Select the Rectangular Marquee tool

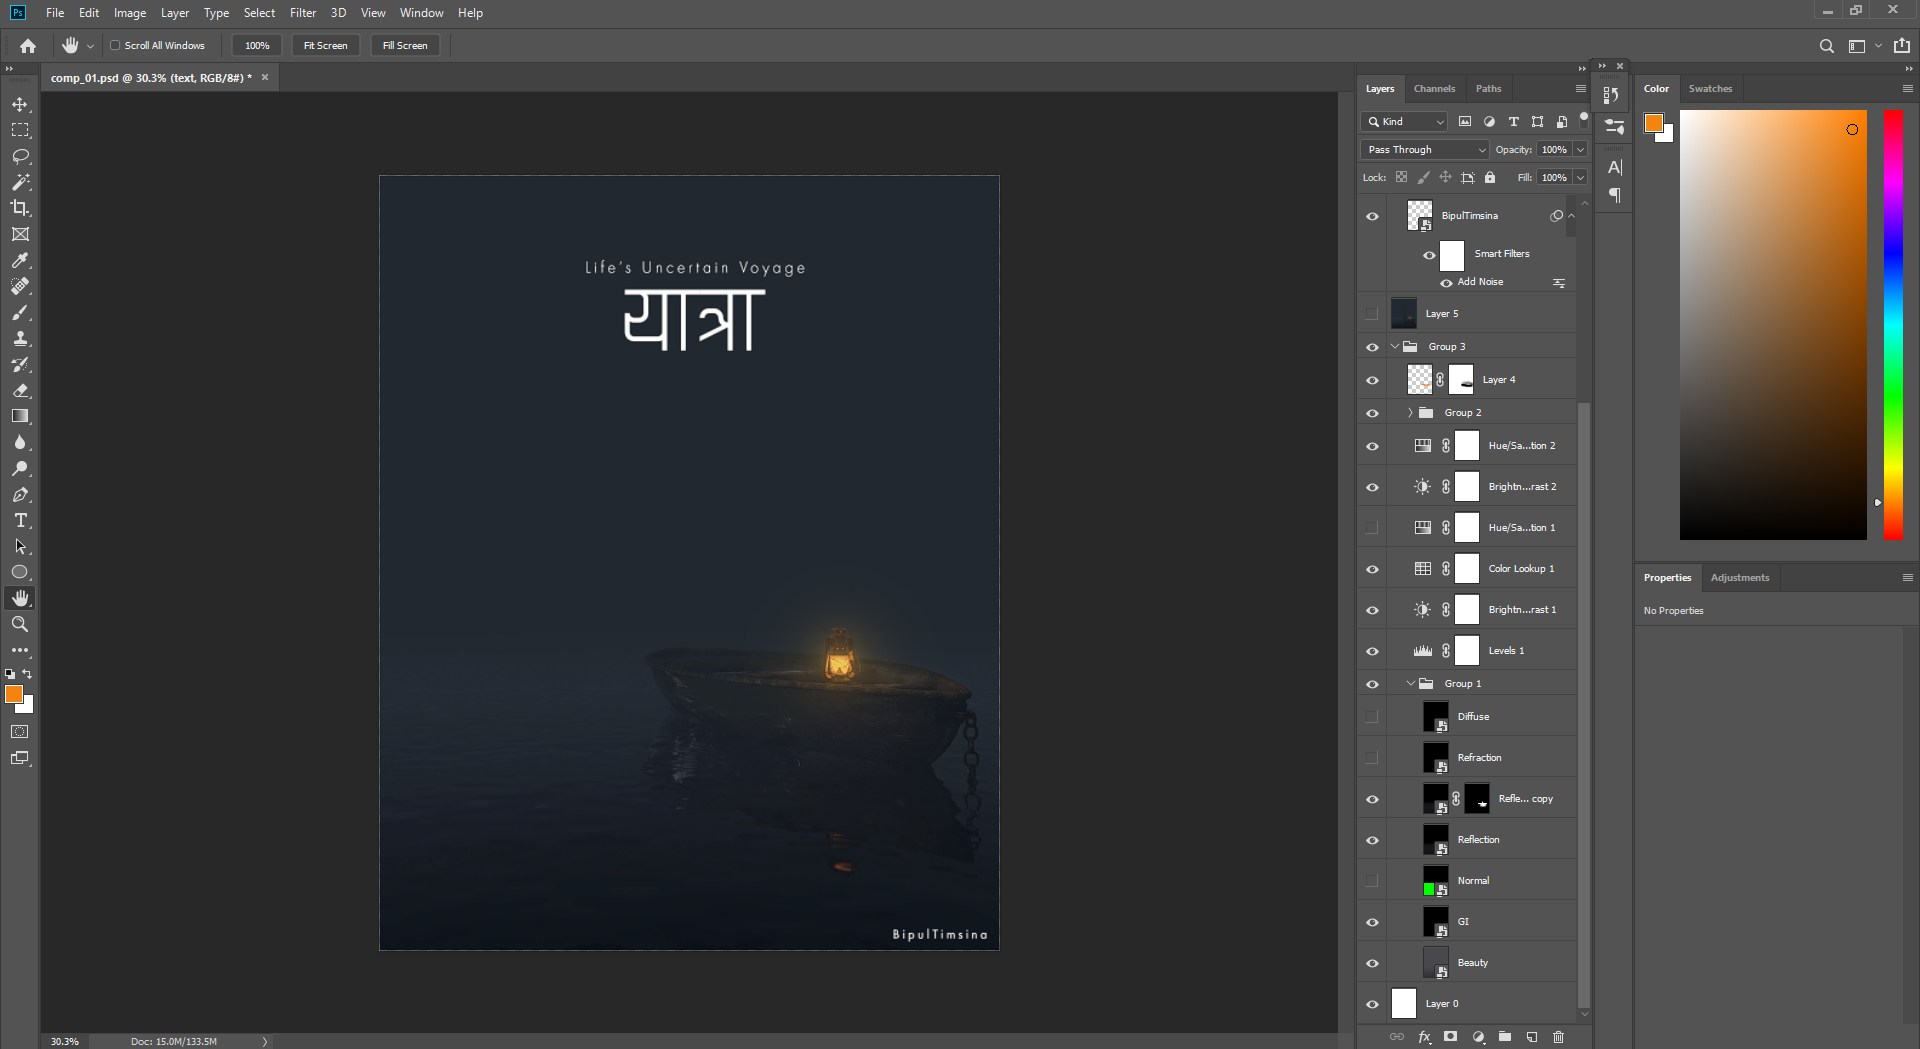20,130
